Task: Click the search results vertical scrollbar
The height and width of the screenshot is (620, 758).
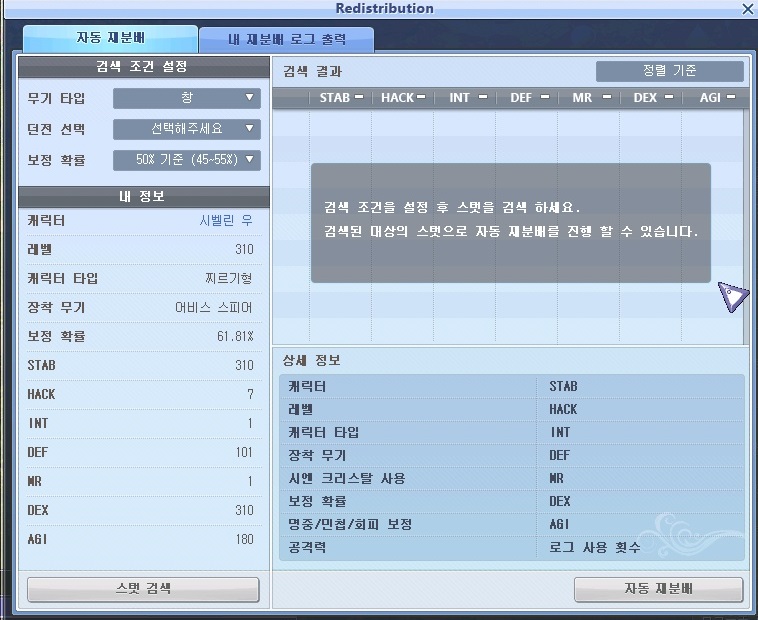Action: [745, 226]
